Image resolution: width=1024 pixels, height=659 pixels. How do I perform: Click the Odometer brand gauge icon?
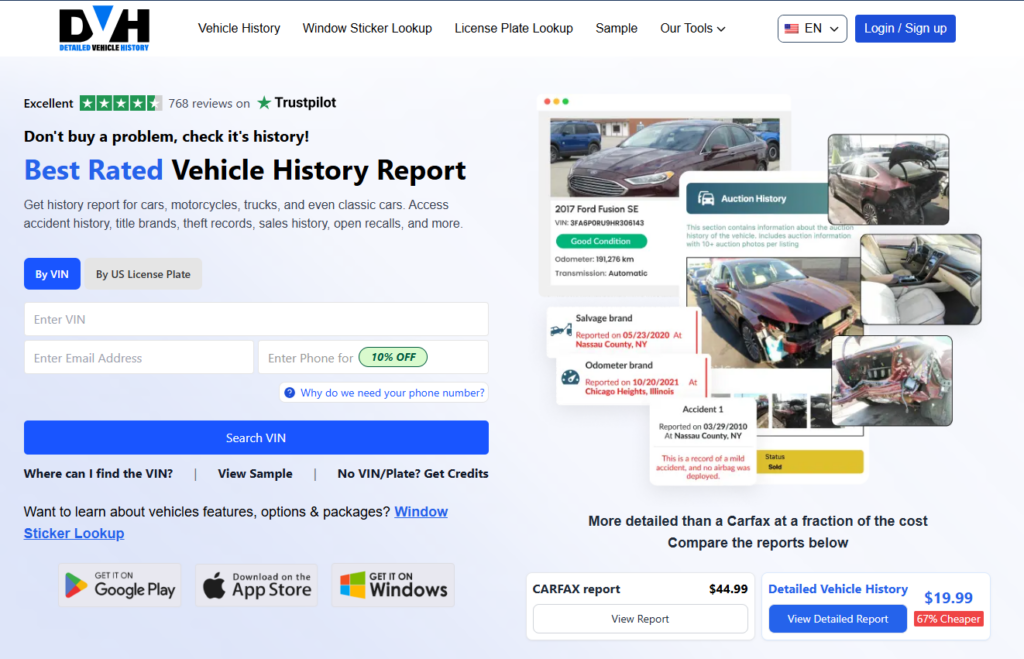coord(570,378)
